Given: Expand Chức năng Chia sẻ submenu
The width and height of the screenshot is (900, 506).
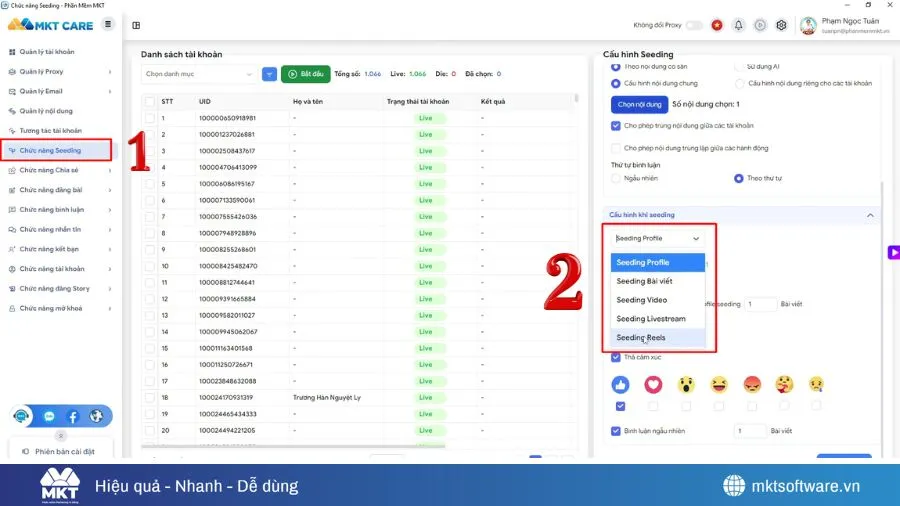Looking at the screenshot, I should tap(110, 170).
